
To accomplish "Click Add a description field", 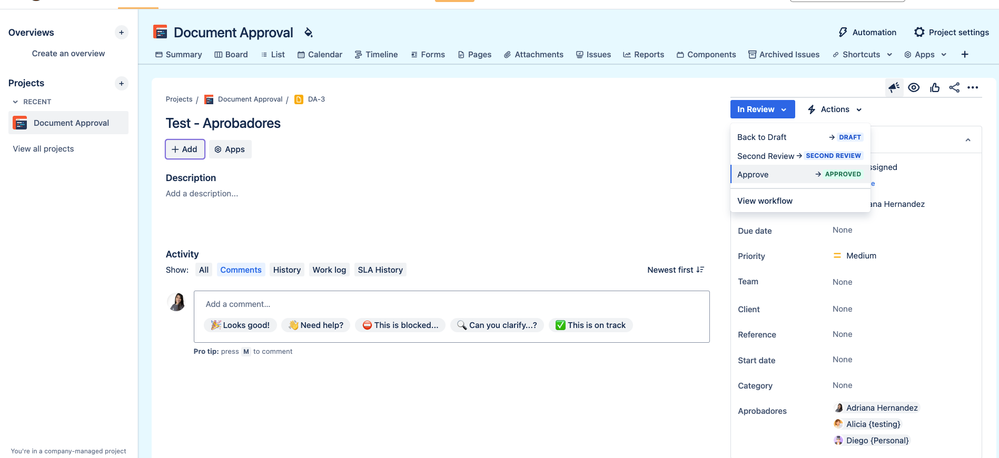I will point(202,194).
